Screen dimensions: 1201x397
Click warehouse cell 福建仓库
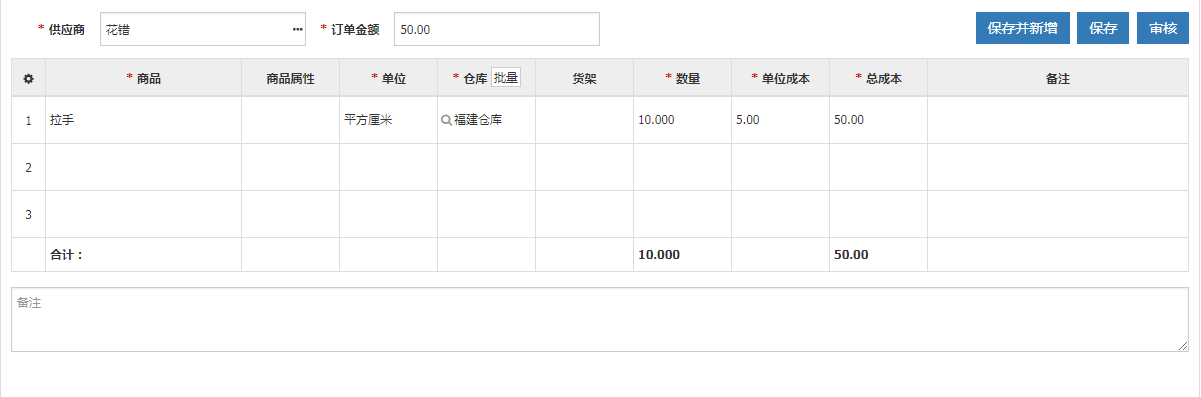click(x=487, y=120)
